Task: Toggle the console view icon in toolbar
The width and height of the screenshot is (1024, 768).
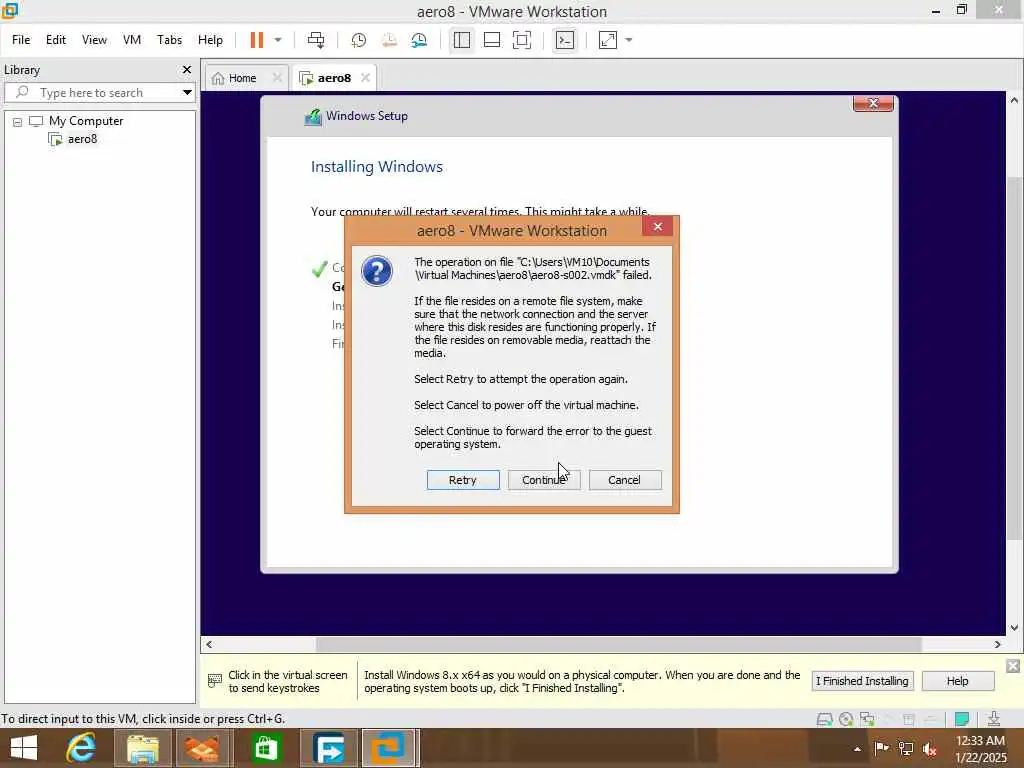Action: 565,40
